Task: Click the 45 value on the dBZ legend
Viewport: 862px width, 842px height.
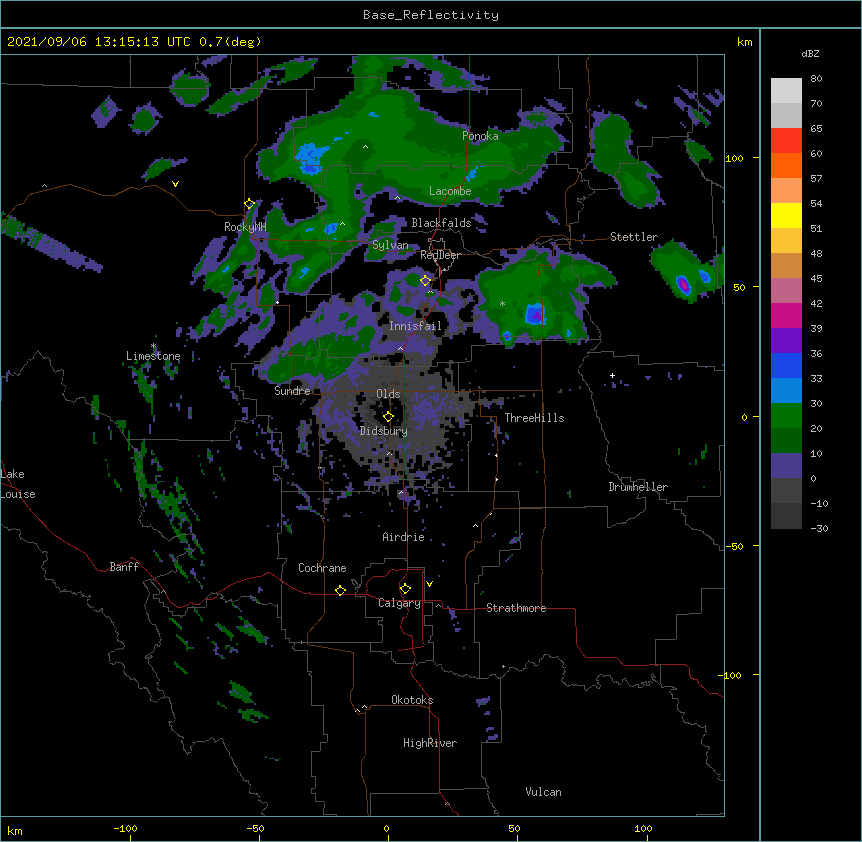Action: pos(816,279)
